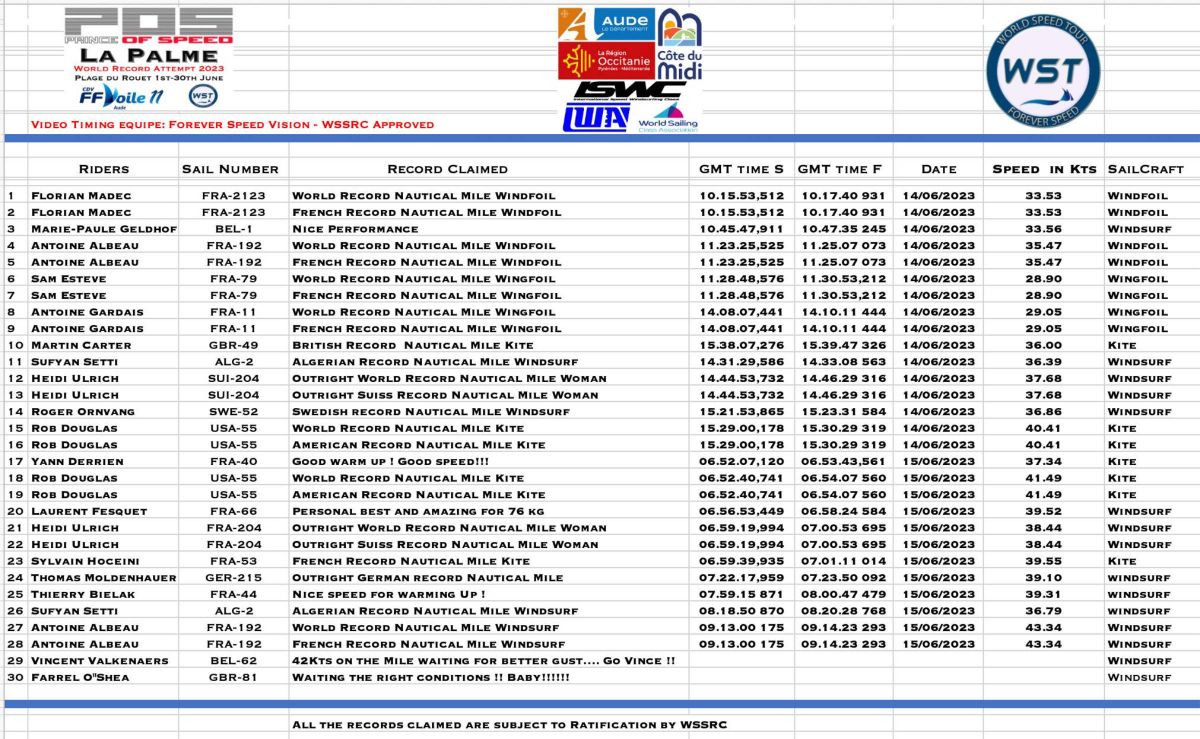Select sail number SWE-52
Screen dimensions: 1200x739
(x=233, y=412)
